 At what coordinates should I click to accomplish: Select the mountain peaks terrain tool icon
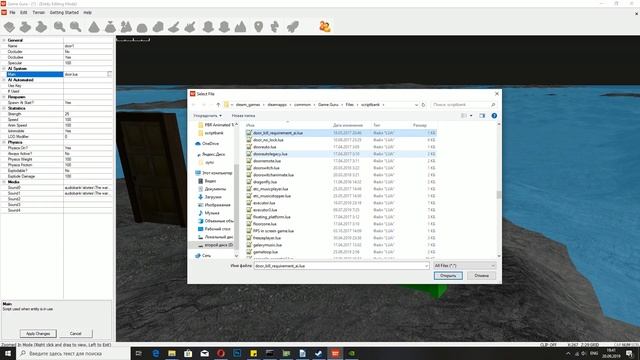240,27
